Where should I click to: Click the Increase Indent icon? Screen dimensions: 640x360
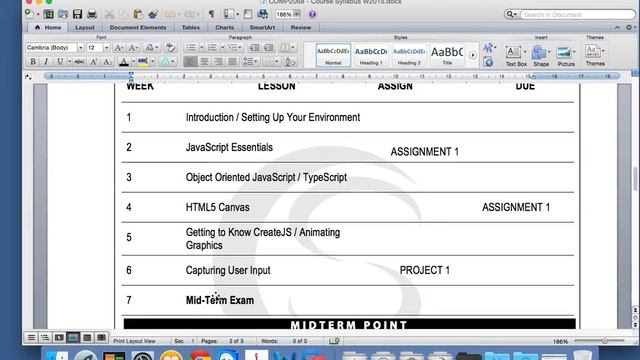[x=268, y=48]
